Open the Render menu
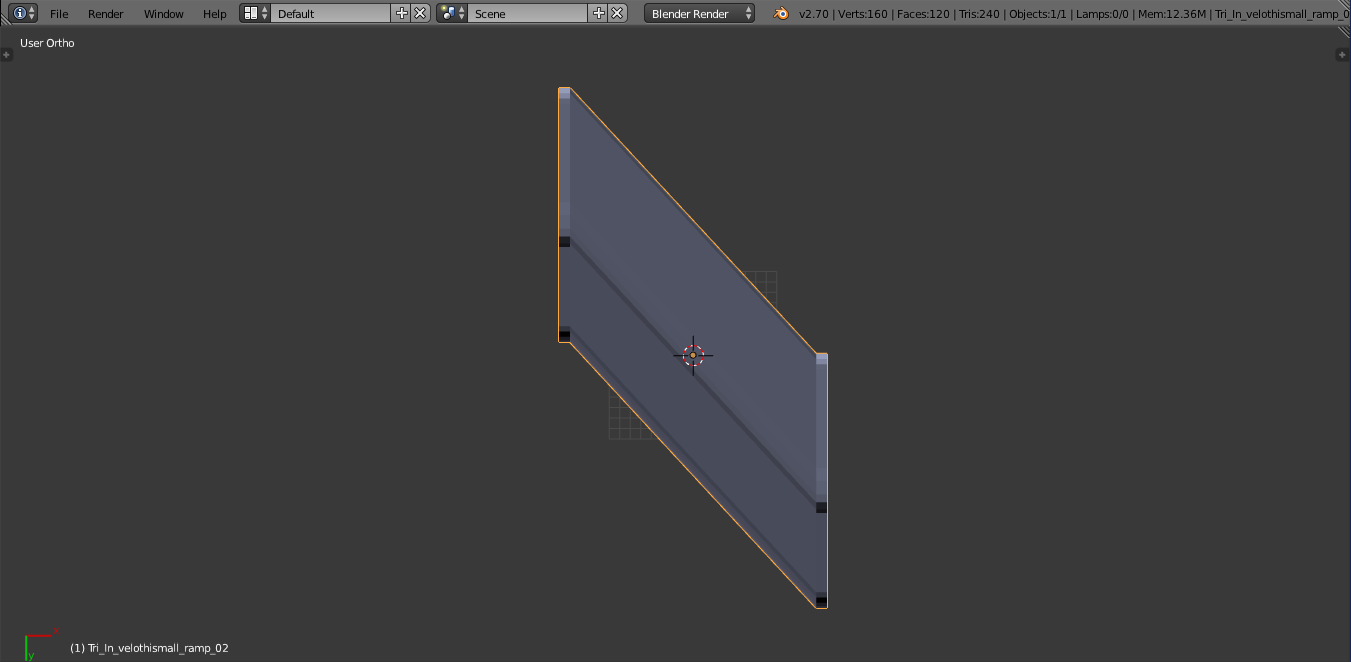This screenshot has width=1351, height=662. 106,14
